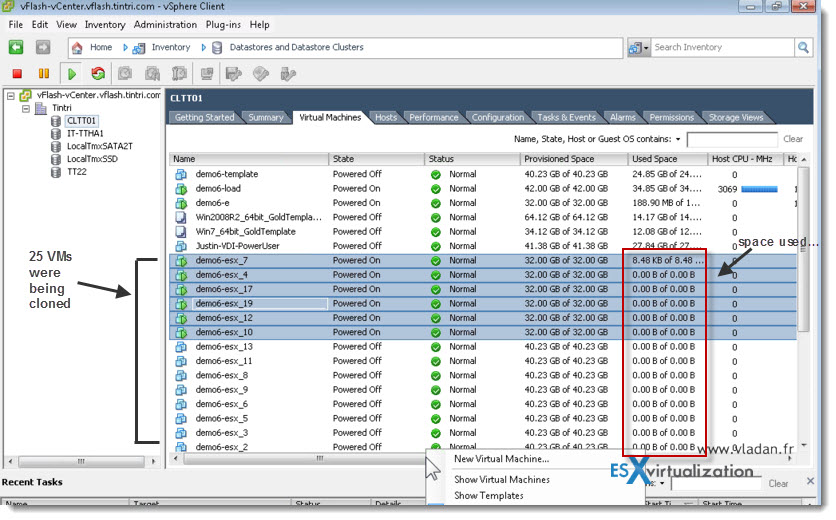836x520 pixels.
Task: Choose New Virtual Machine in context menu
Action: (x=501, y=459)
